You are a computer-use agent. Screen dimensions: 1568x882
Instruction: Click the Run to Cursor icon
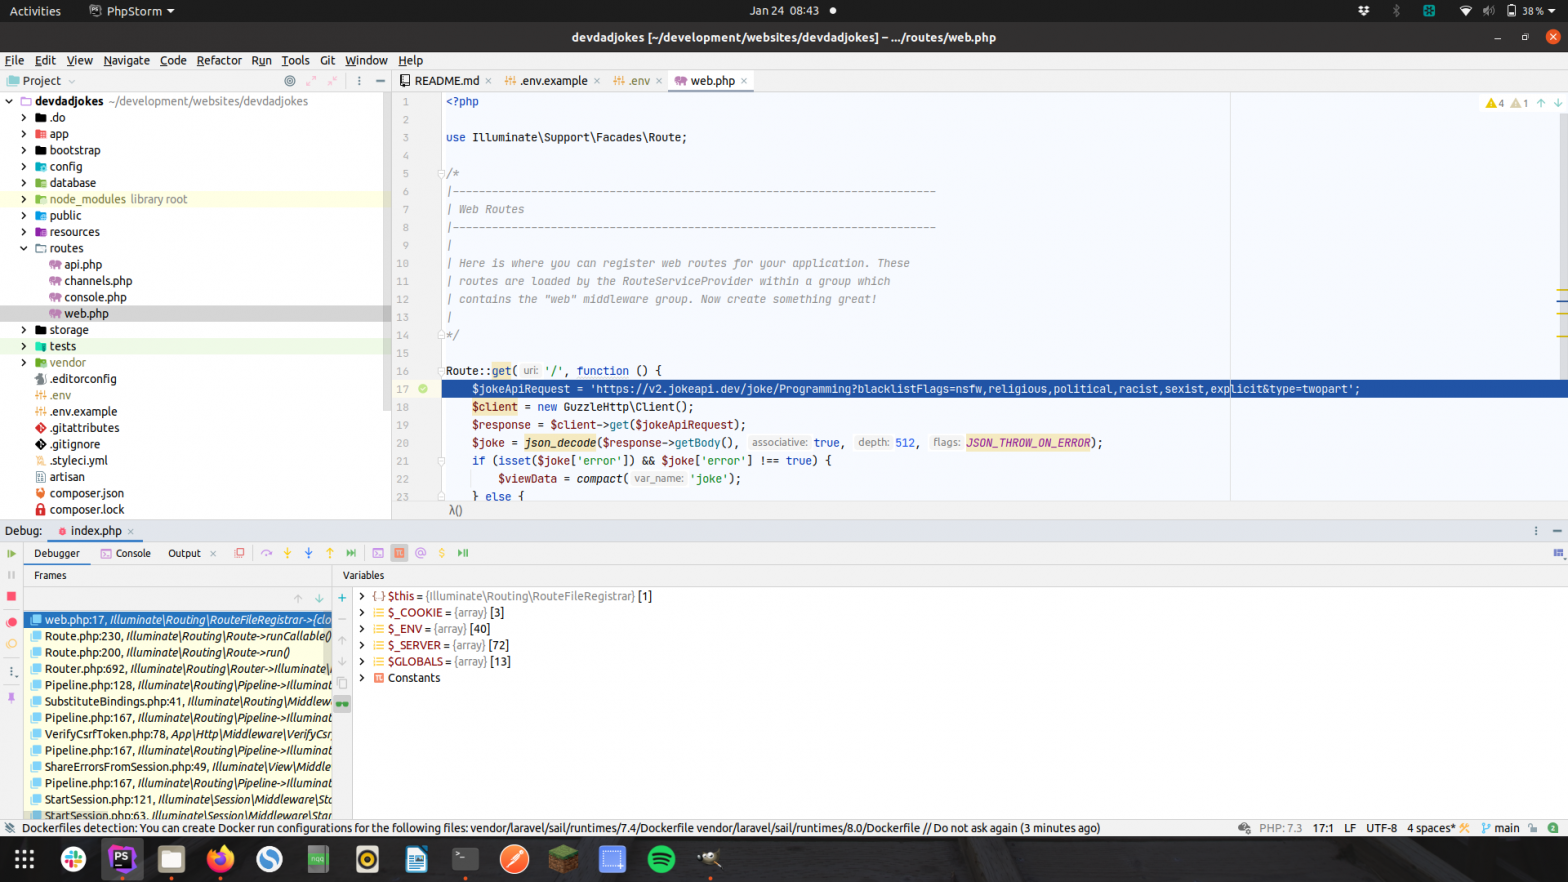(351, 553)
